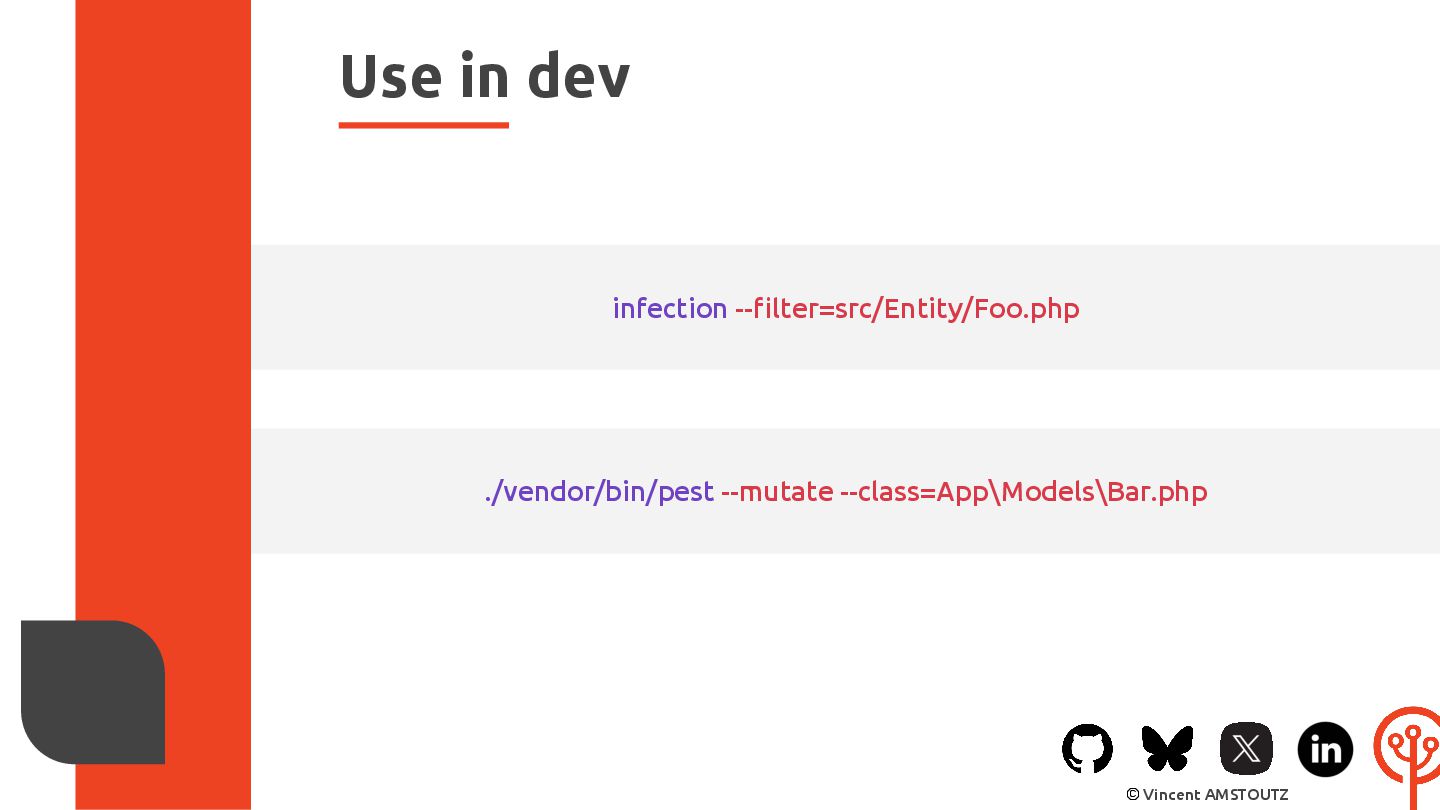Select the "App\Models\Bar.php" class value
Viewport: 1440px width, 810px height.
point(1072,492)
